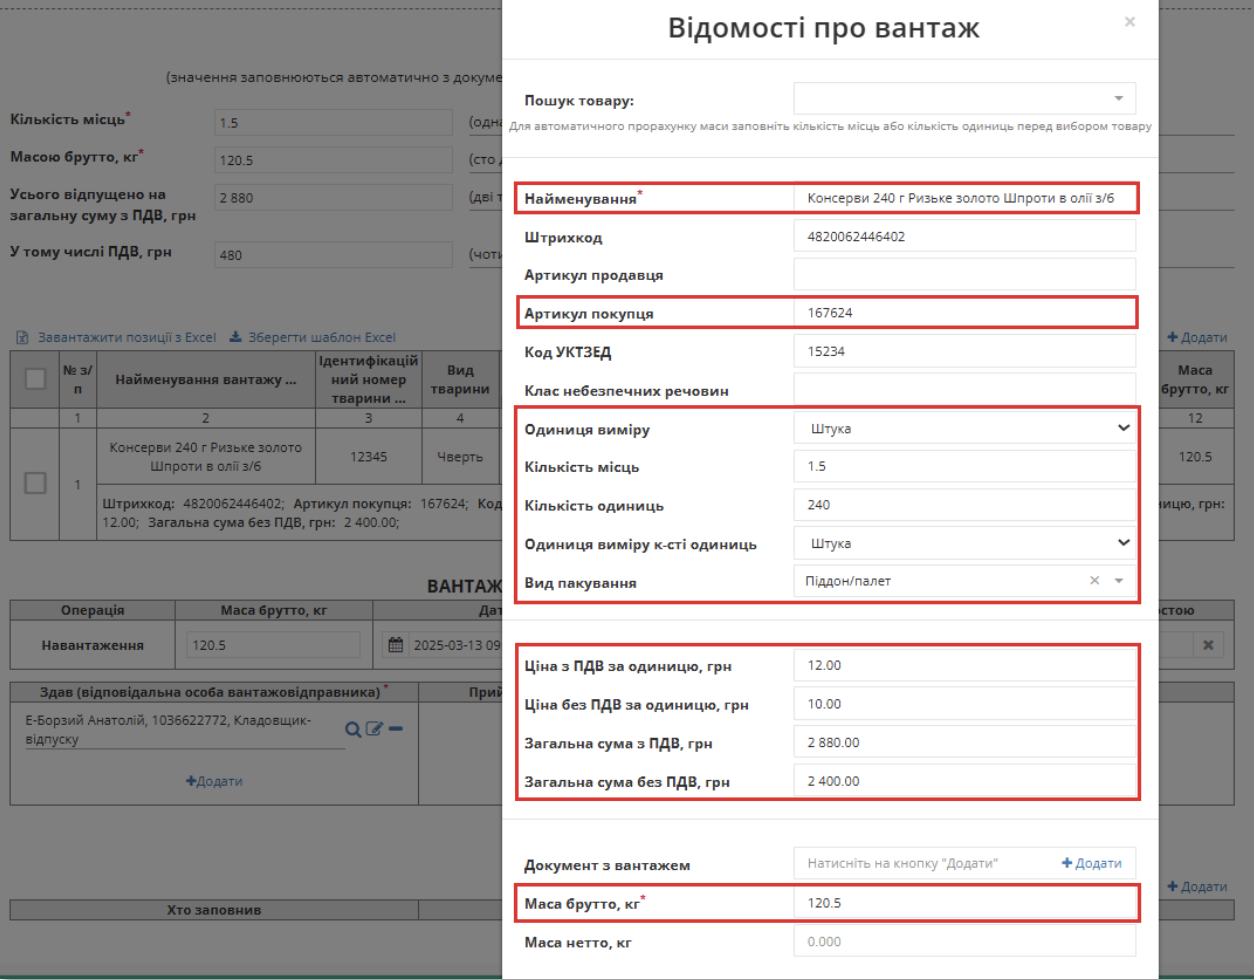Image resolution: width=1254 pixels, height=980 pixels.
Task: Check the checkbox for cargo row 1
Action: [35, 483]
